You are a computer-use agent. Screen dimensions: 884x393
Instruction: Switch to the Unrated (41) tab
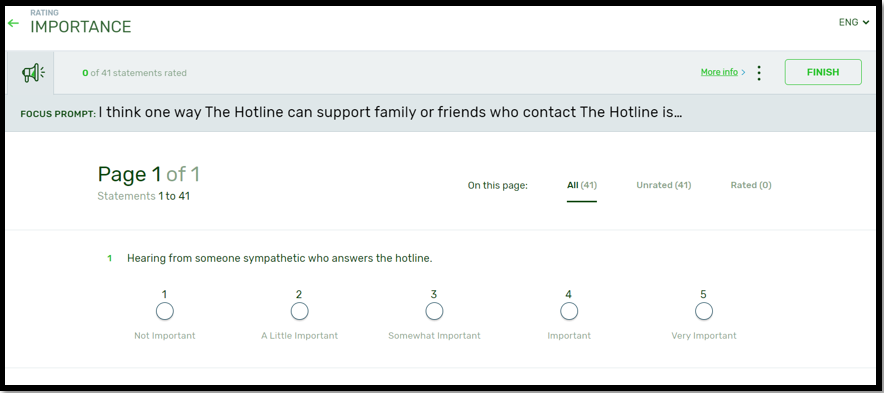pyautogui.click(x=664, y=185)
